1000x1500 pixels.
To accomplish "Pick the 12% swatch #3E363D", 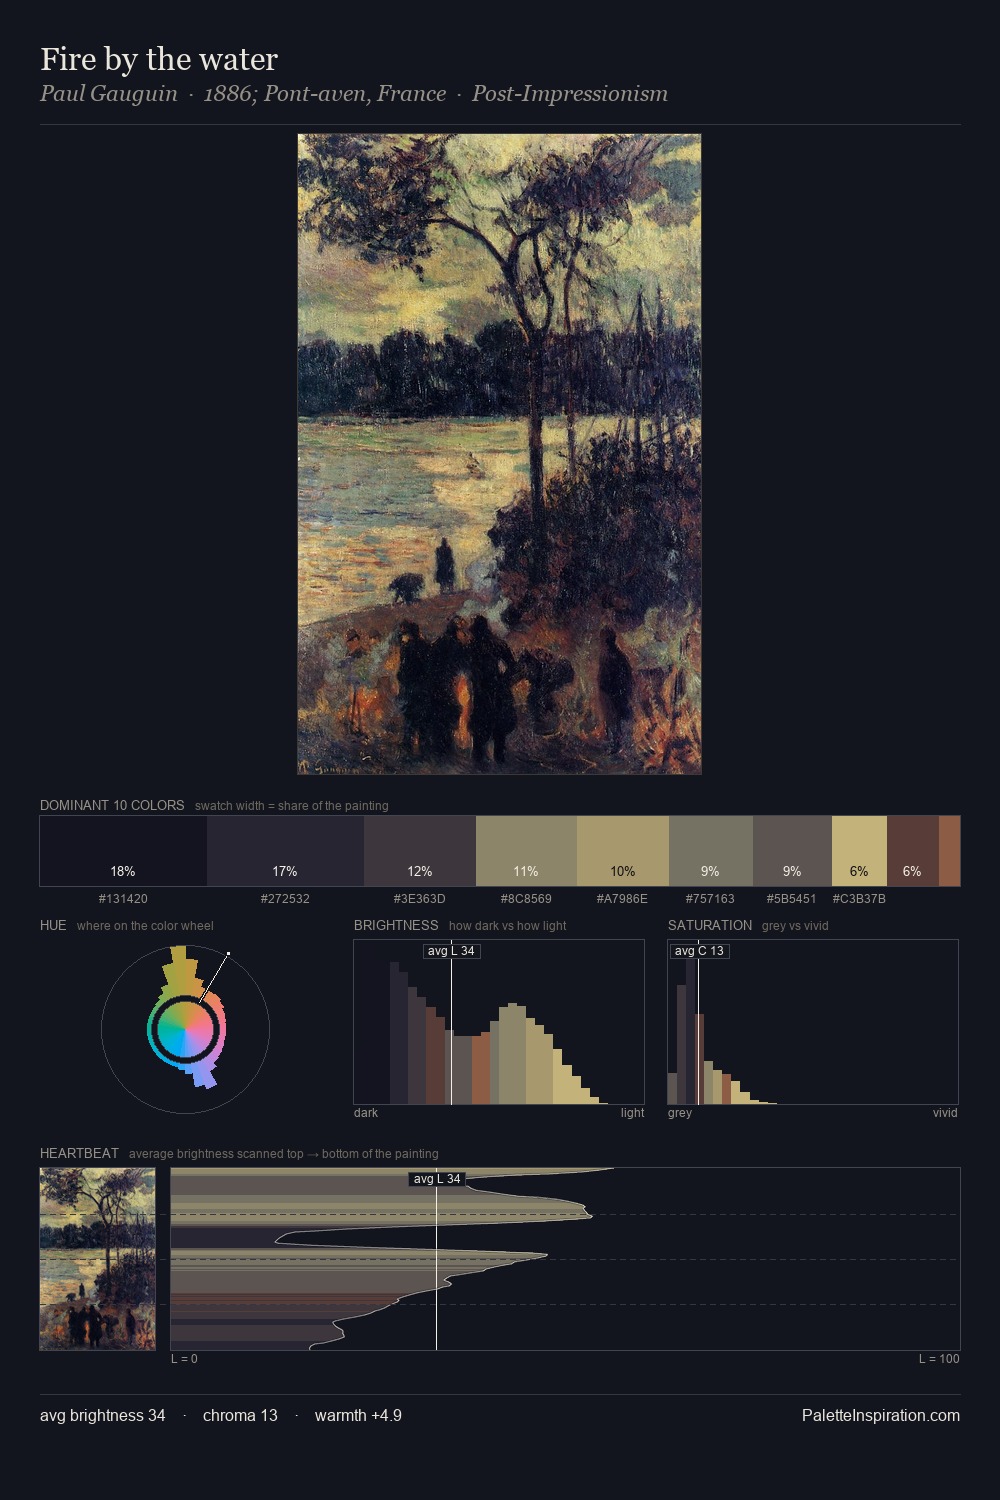I will (x=420, y=851).
